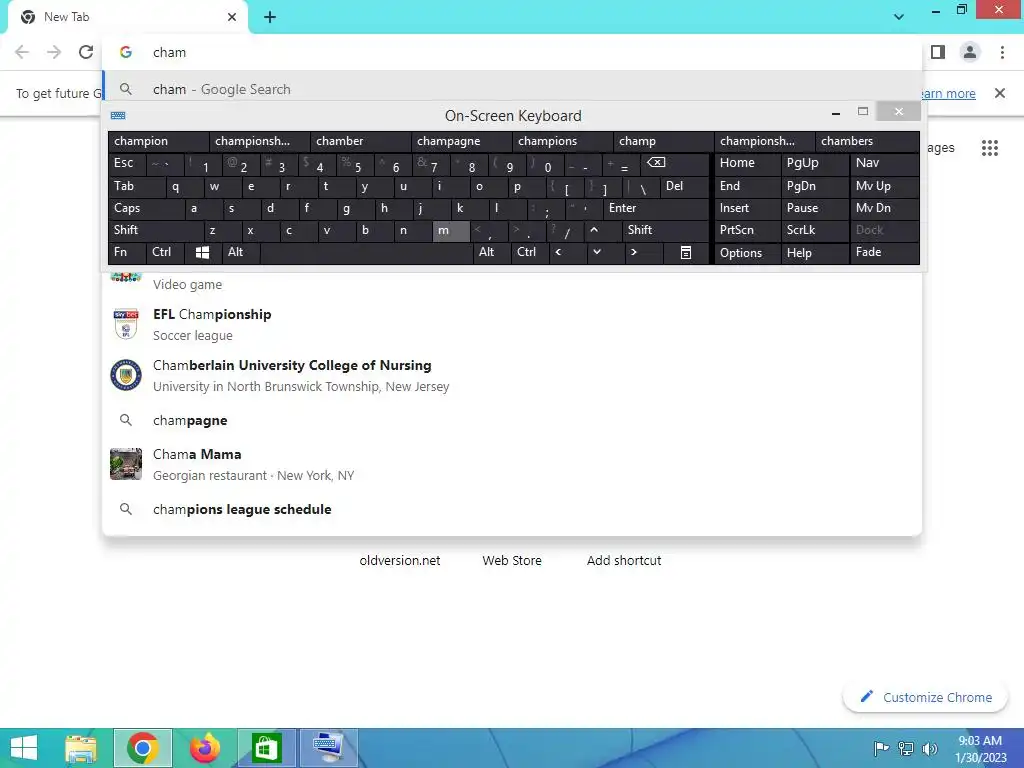1024x768 pixels.
Task: Click the Add shortcut tile
Action: point(624,560)
